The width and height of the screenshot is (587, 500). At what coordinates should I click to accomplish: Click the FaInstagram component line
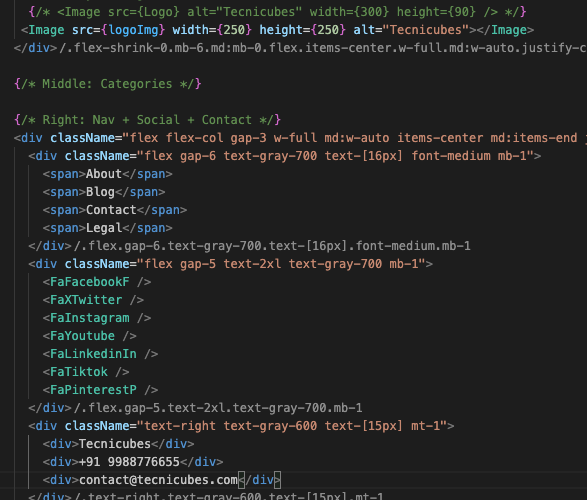[x=97, y=318]
